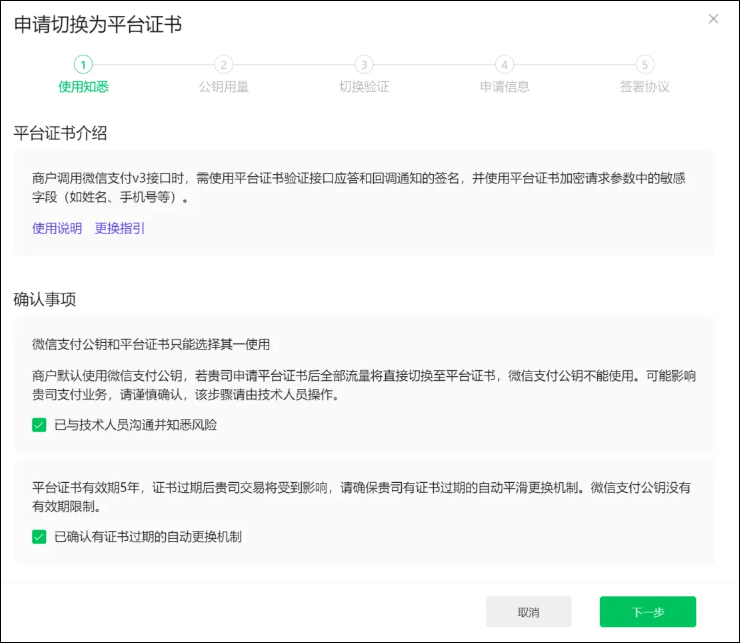Select the 切换验证 step label

[364, 87]
